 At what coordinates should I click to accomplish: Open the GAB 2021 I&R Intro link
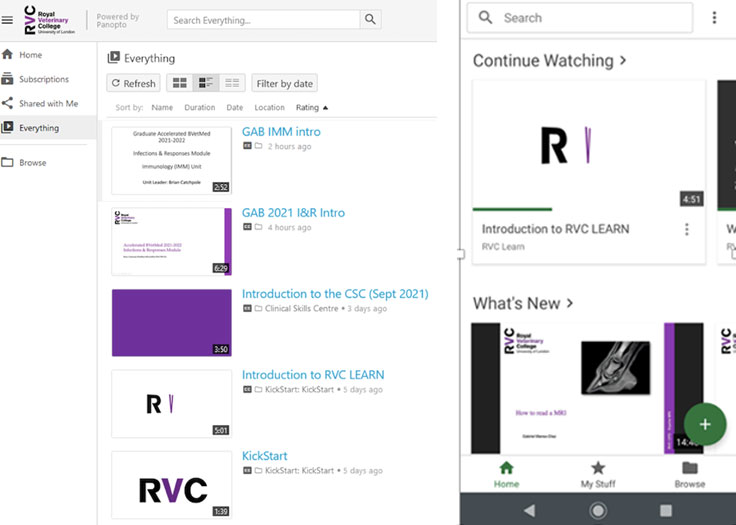tap(293, 213)
